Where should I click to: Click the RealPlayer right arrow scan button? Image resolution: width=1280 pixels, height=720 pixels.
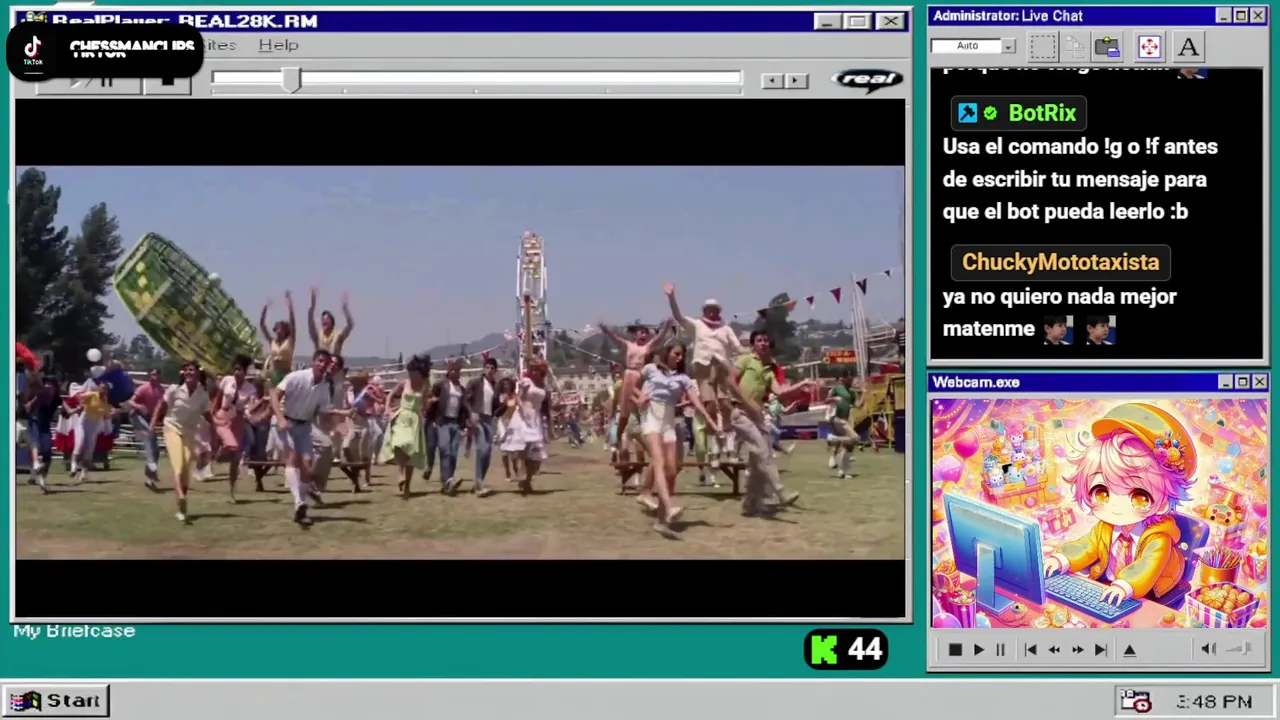pyautogui.click(x=796, y=81)
